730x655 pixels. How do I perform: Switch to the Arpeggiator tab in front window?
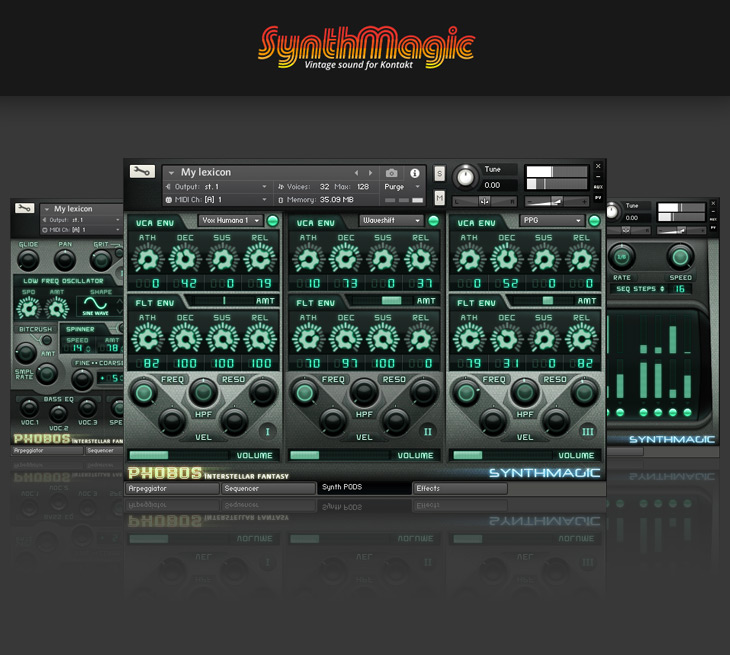[172, 488]
